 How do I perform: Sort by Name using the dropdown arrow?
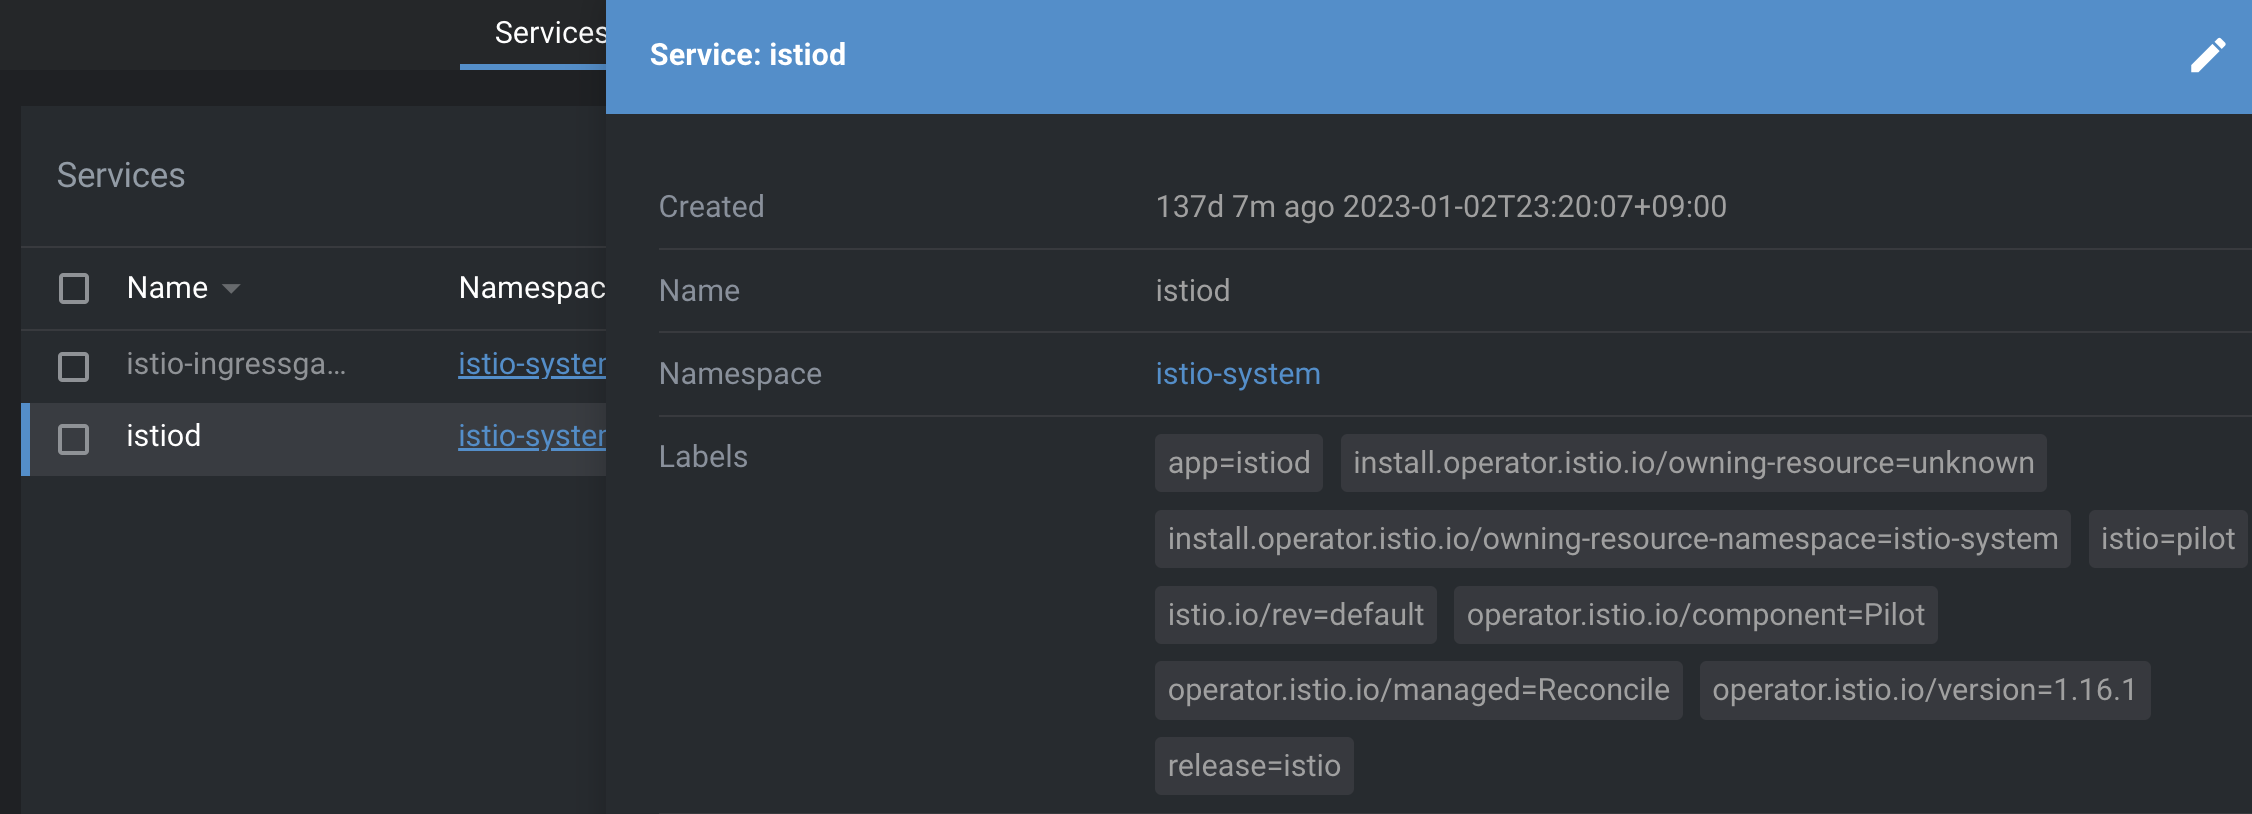(x=231, y=289)
